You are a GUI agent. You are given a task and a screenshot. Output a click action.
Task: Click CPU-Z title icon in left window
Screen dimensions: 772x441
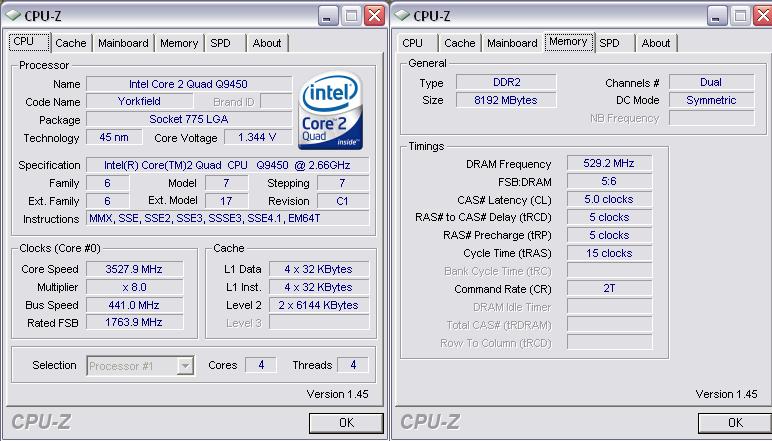[x=13, y=15]
